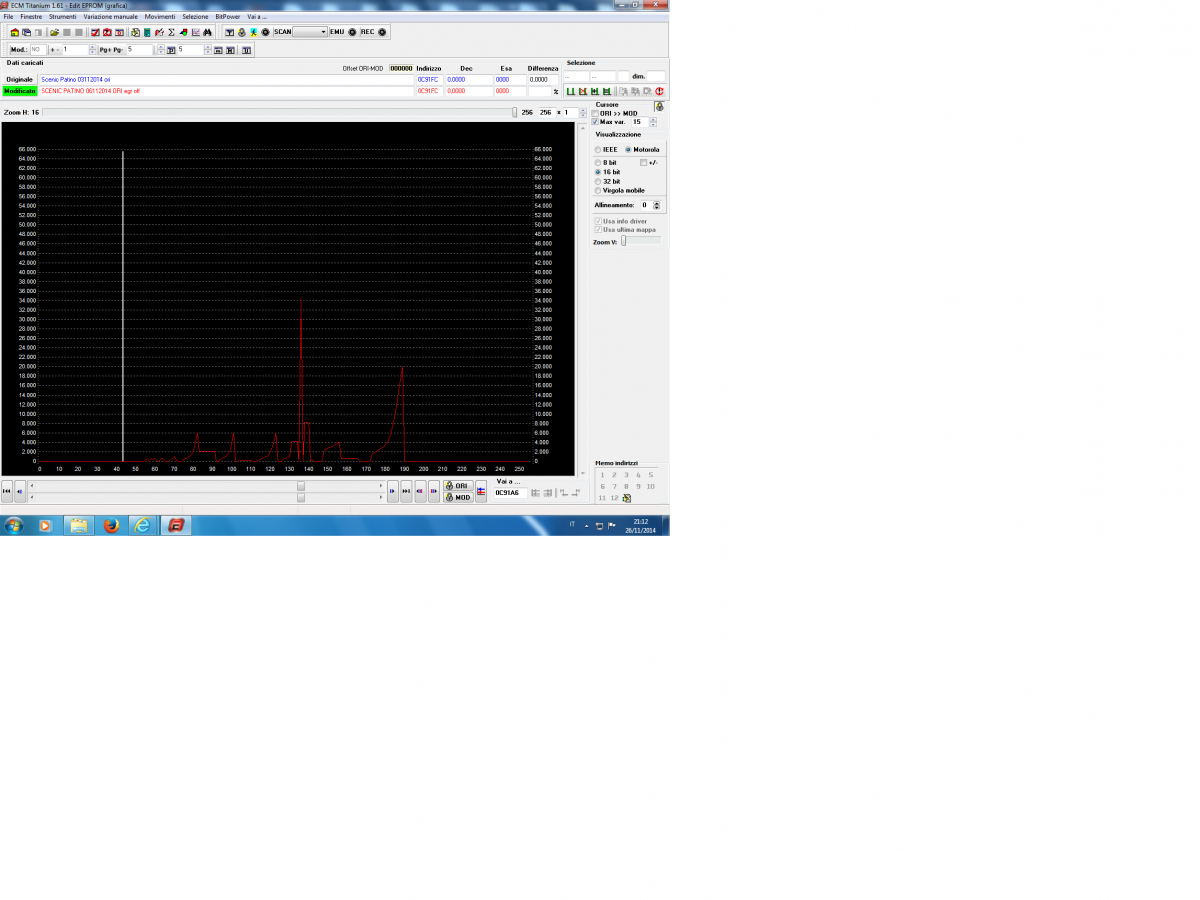Open the File menu
The image size is (1200, 900).
tap(8, 17)
